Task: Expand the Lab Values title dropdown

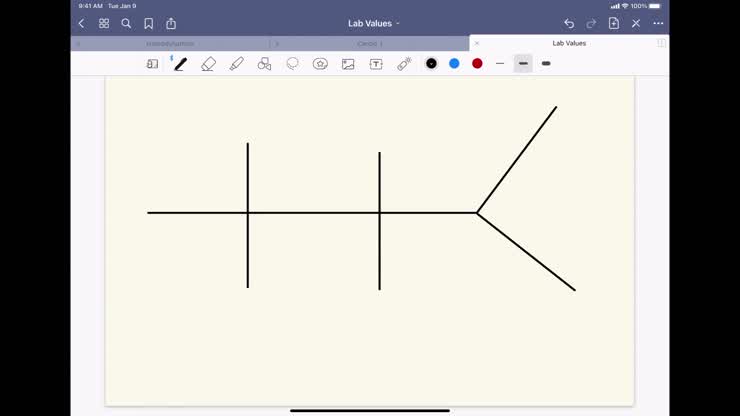Action: [x=374, y=23]
